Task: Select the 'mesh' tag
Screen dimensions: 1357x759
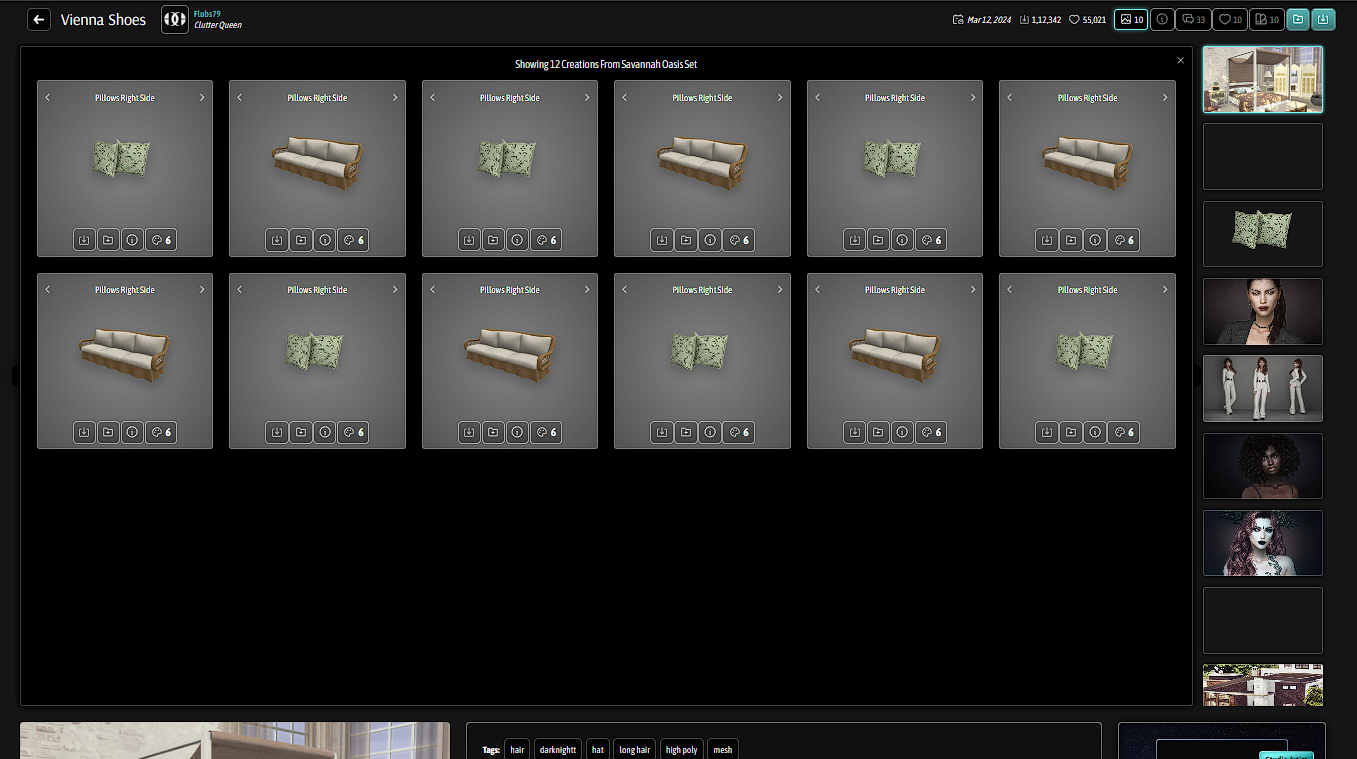Action: coord(723,749)
